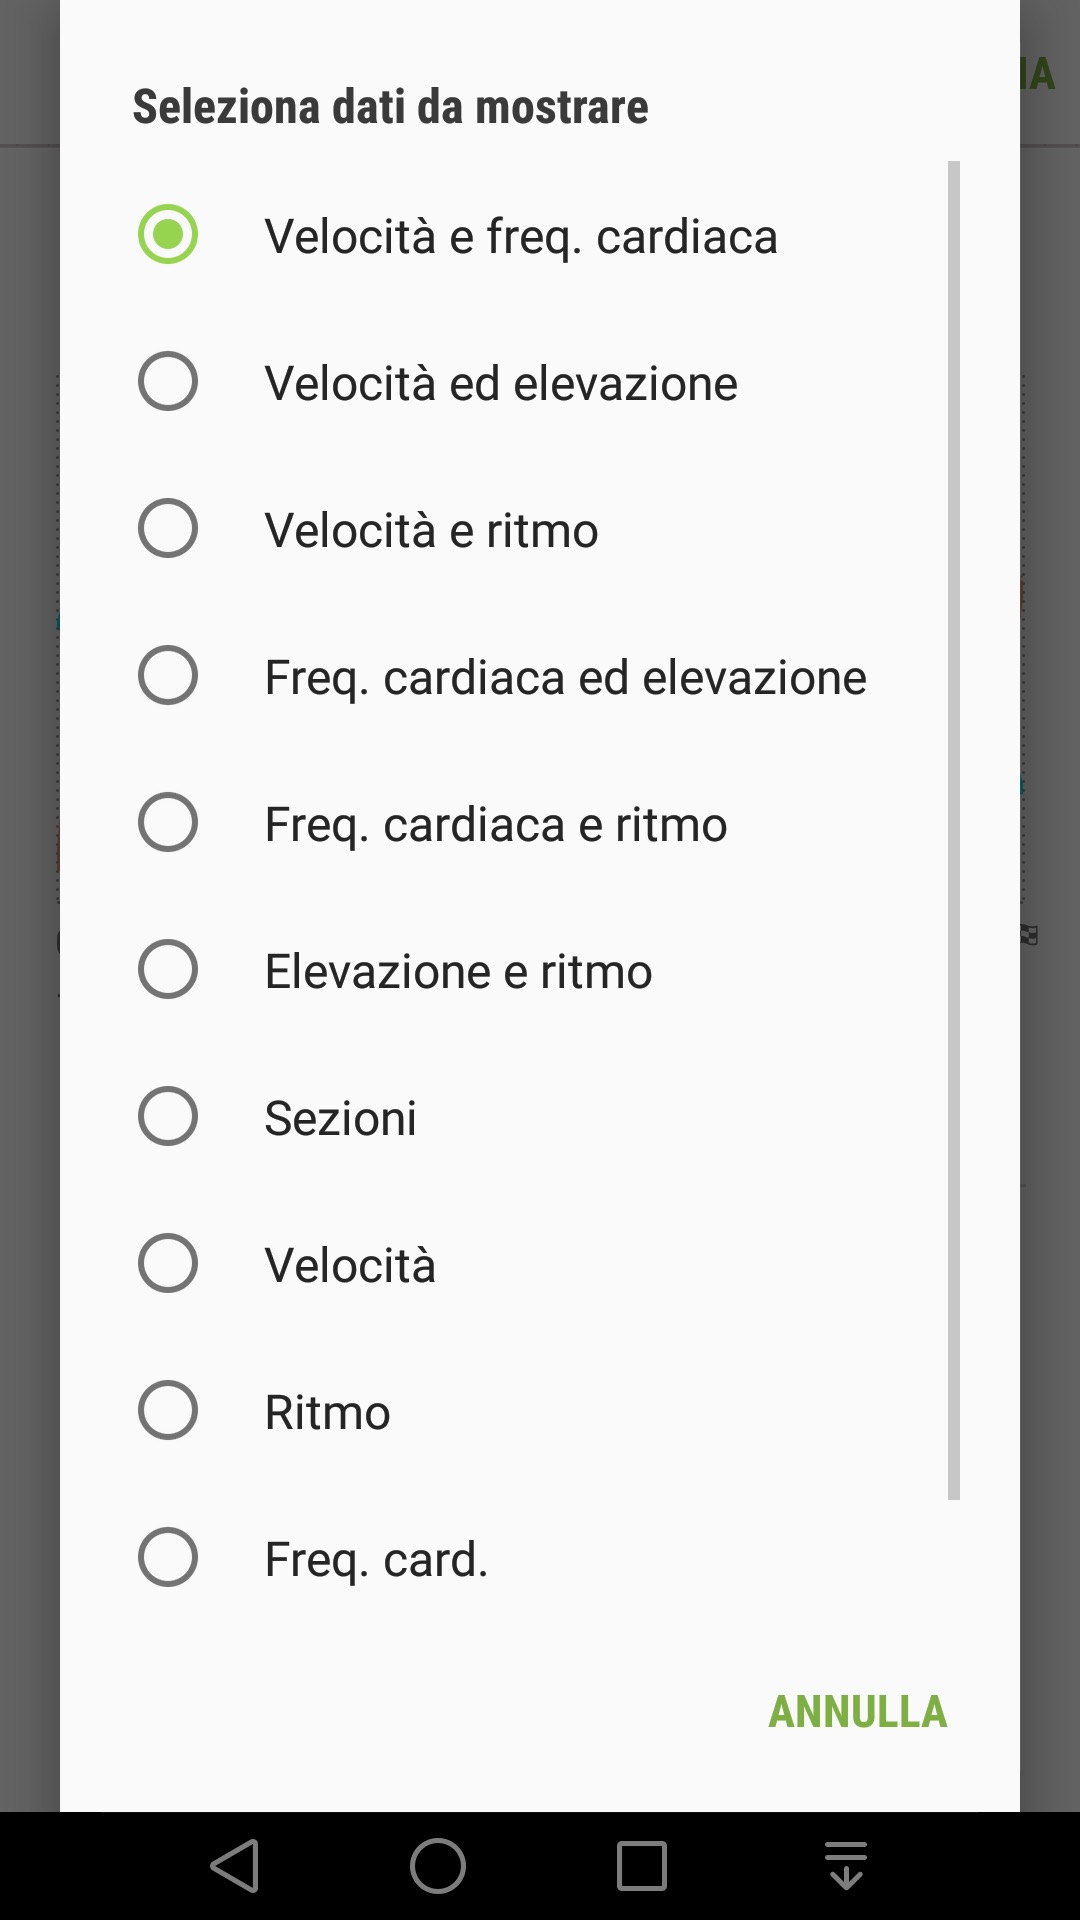Tap the Ritmo option label

(x=327, y=1412)
